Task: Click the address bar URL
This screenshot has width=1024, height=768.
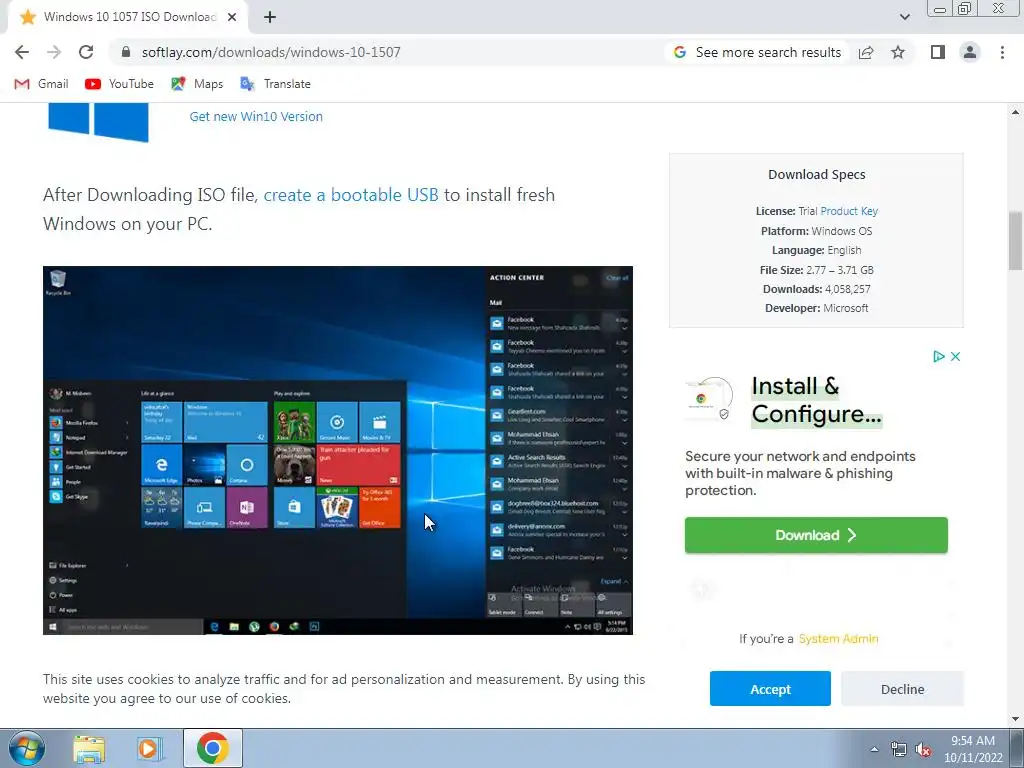Action: [271, 52]
